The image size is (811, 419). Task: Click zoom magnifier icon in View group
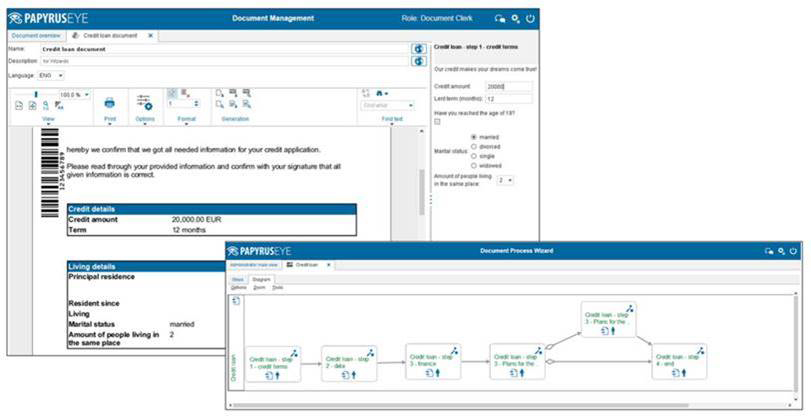(46, 106)
